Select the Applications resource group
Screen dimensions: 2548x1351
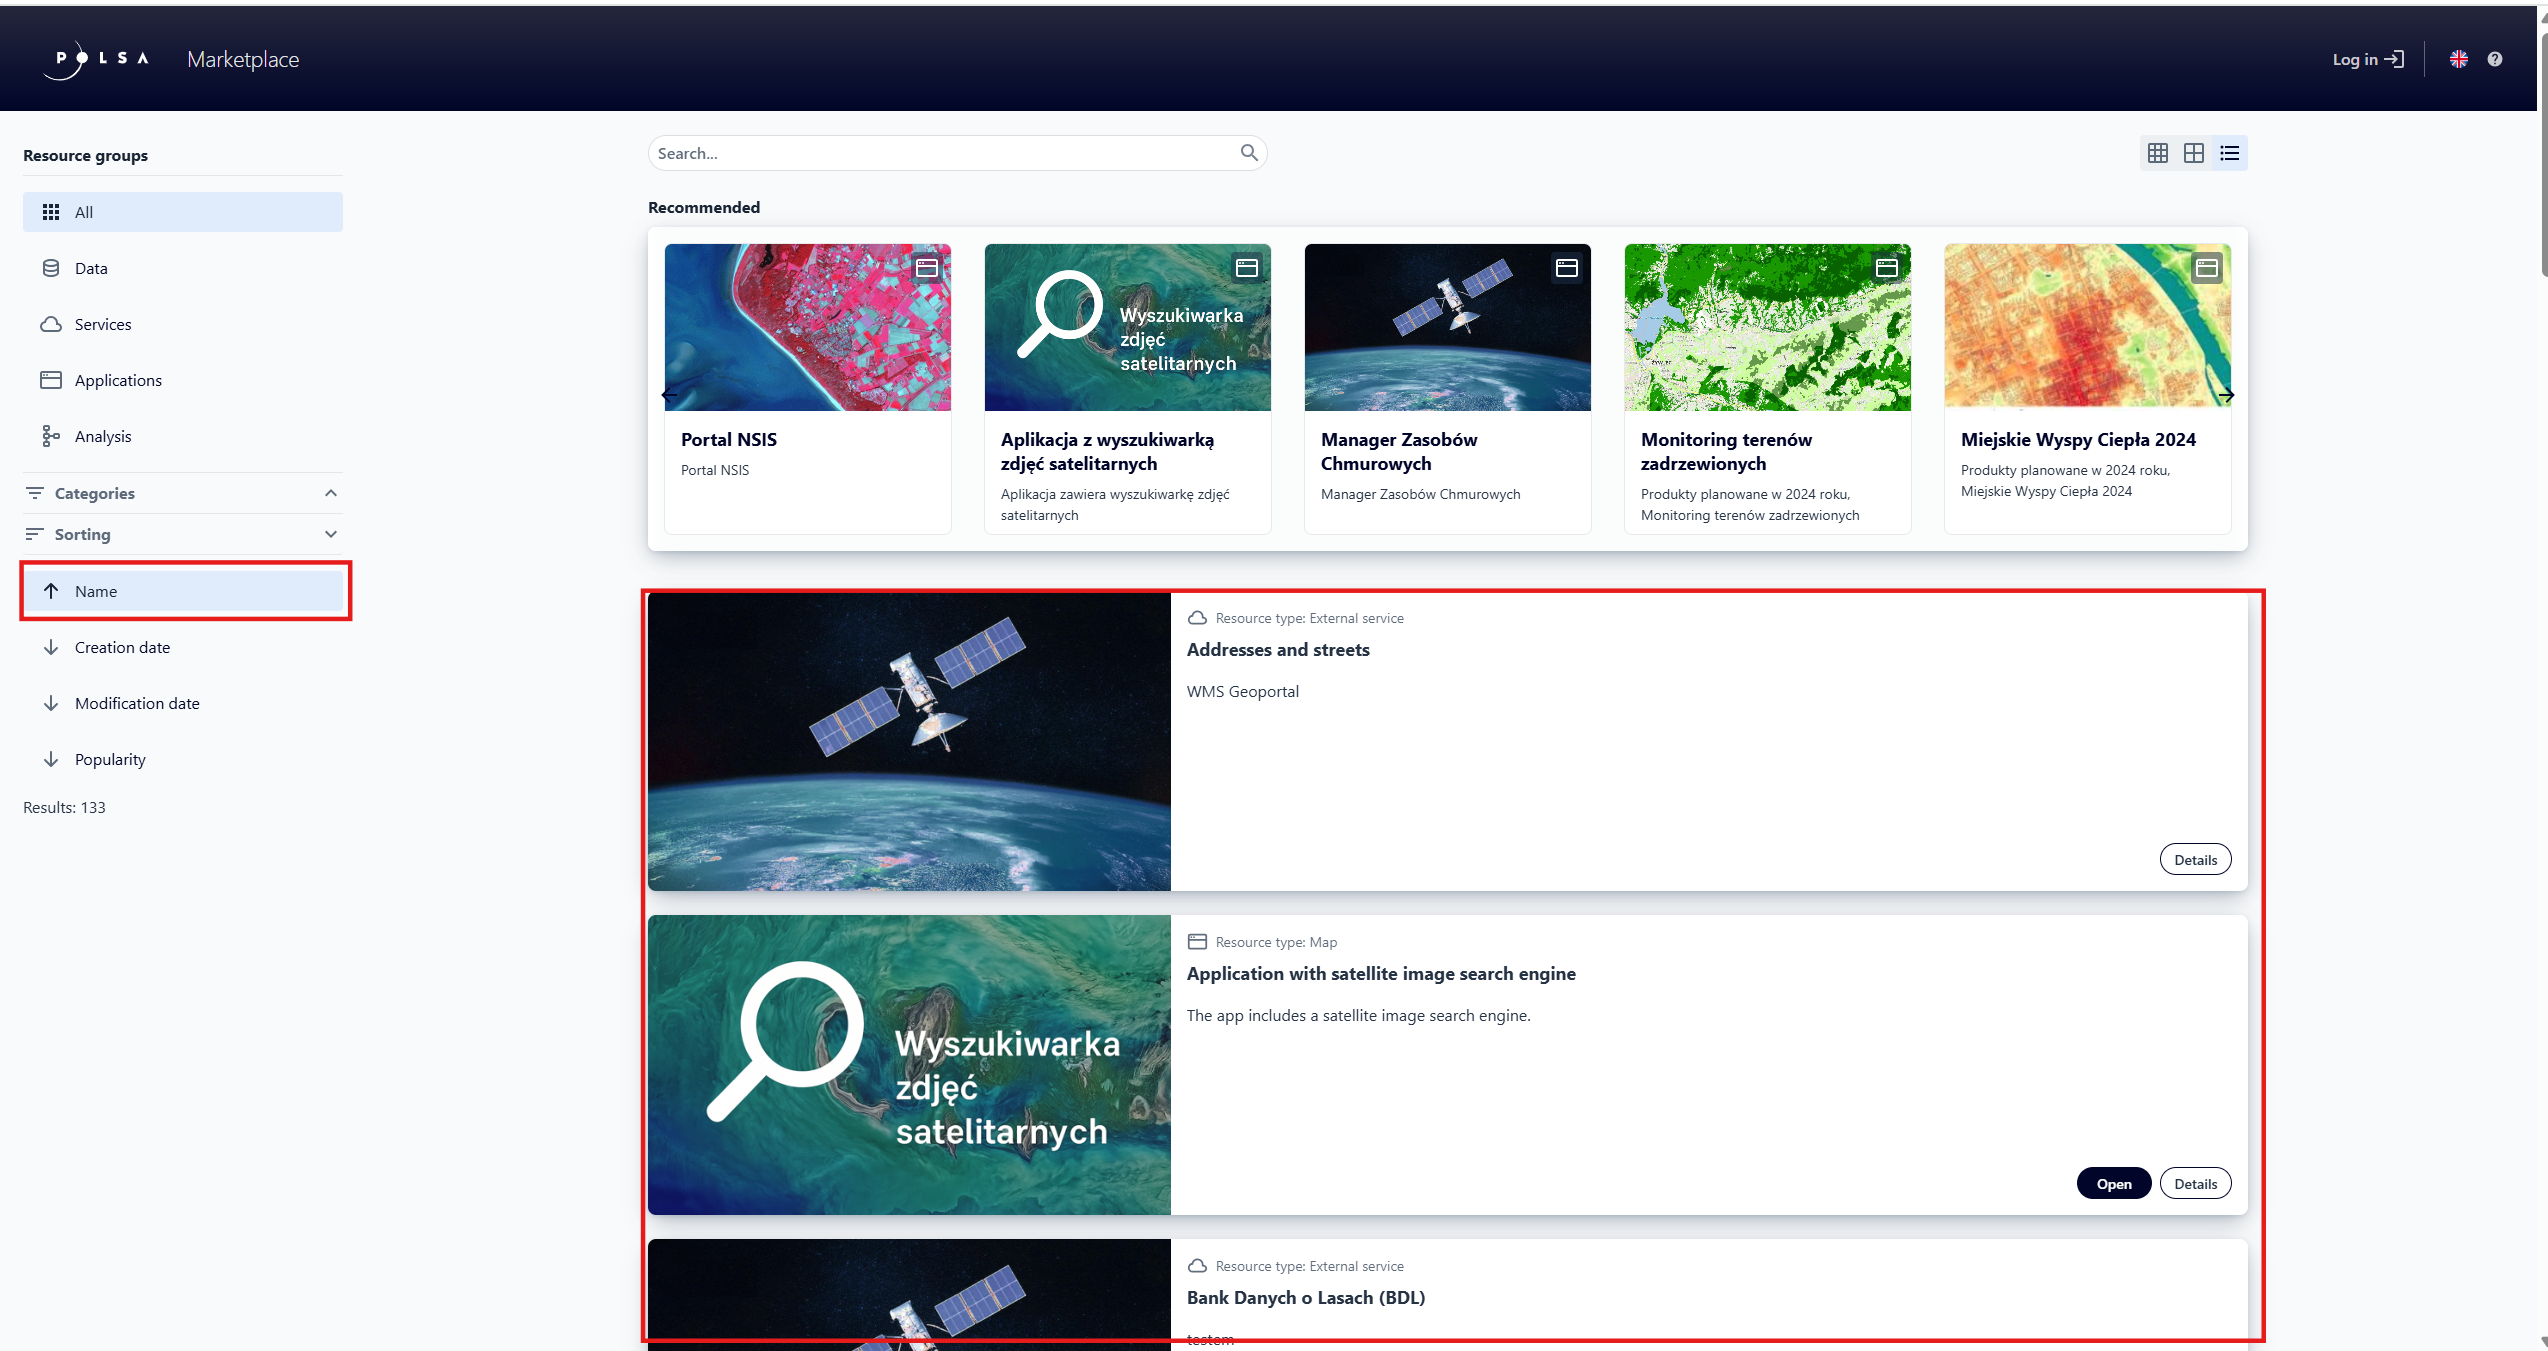click(x=118, y=380)
